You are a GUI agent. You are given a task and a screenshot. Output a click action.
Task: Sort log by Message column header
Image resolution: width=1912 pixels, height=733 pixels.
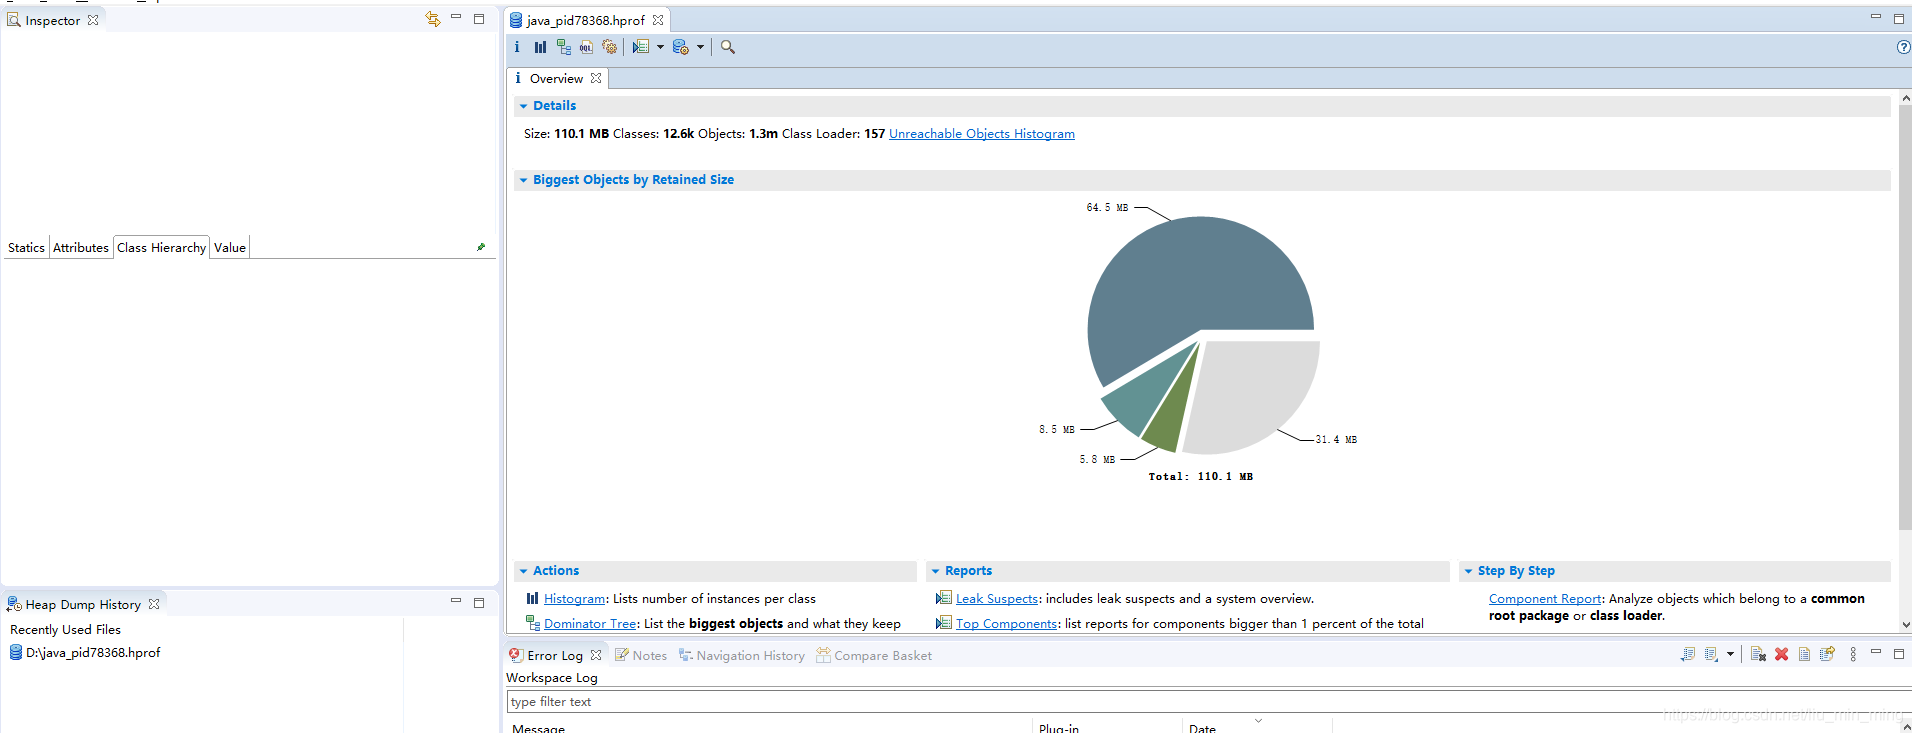[x=769, y=727]
